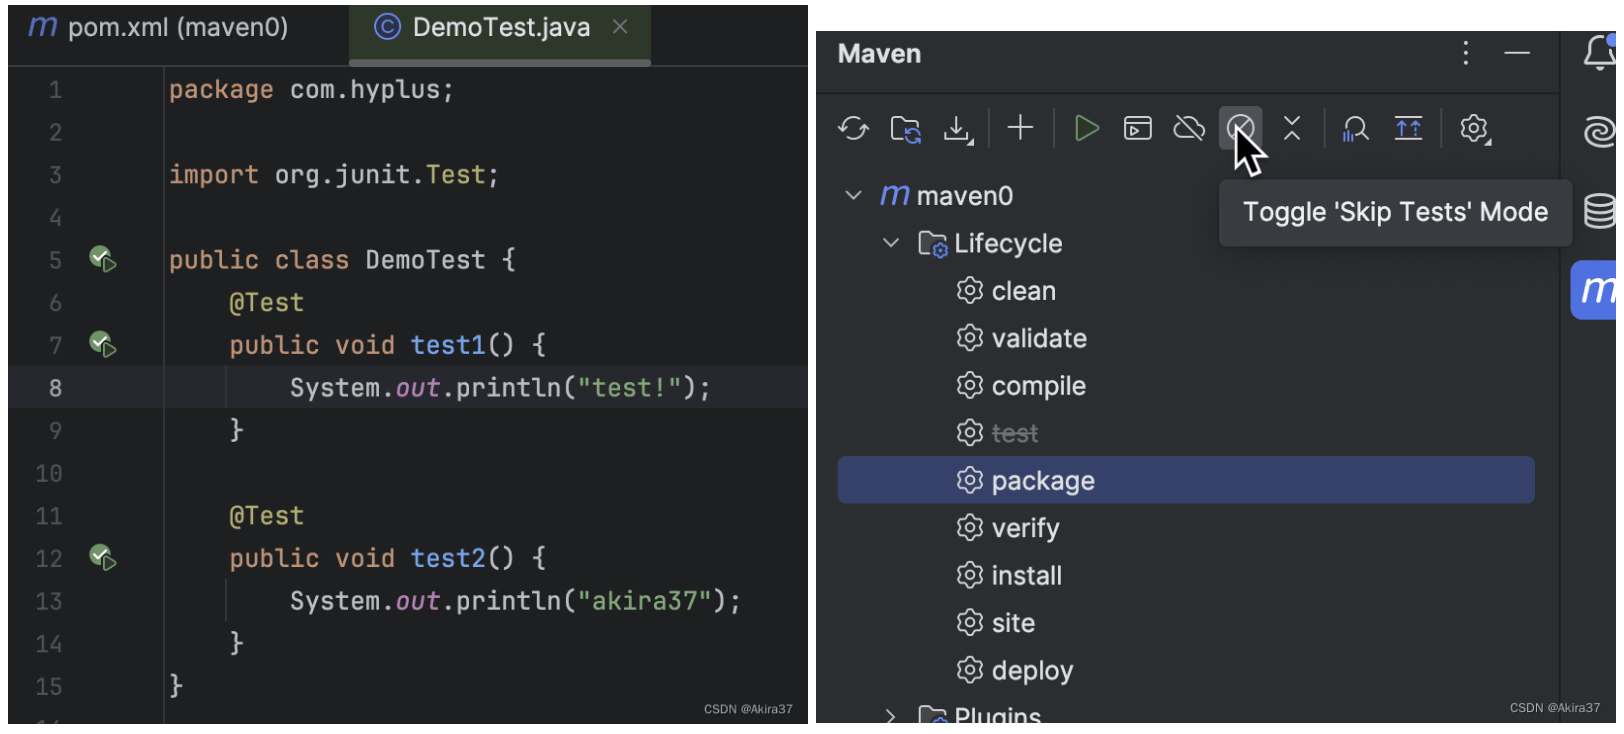
Task: Select the install lifecycle goal
Action: point(1026,575)
